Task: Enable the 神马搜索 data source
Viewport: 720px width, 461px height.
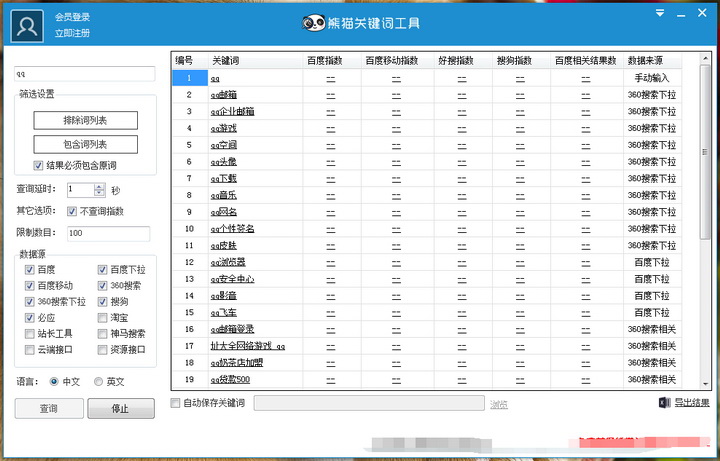Action: [102, 334]
